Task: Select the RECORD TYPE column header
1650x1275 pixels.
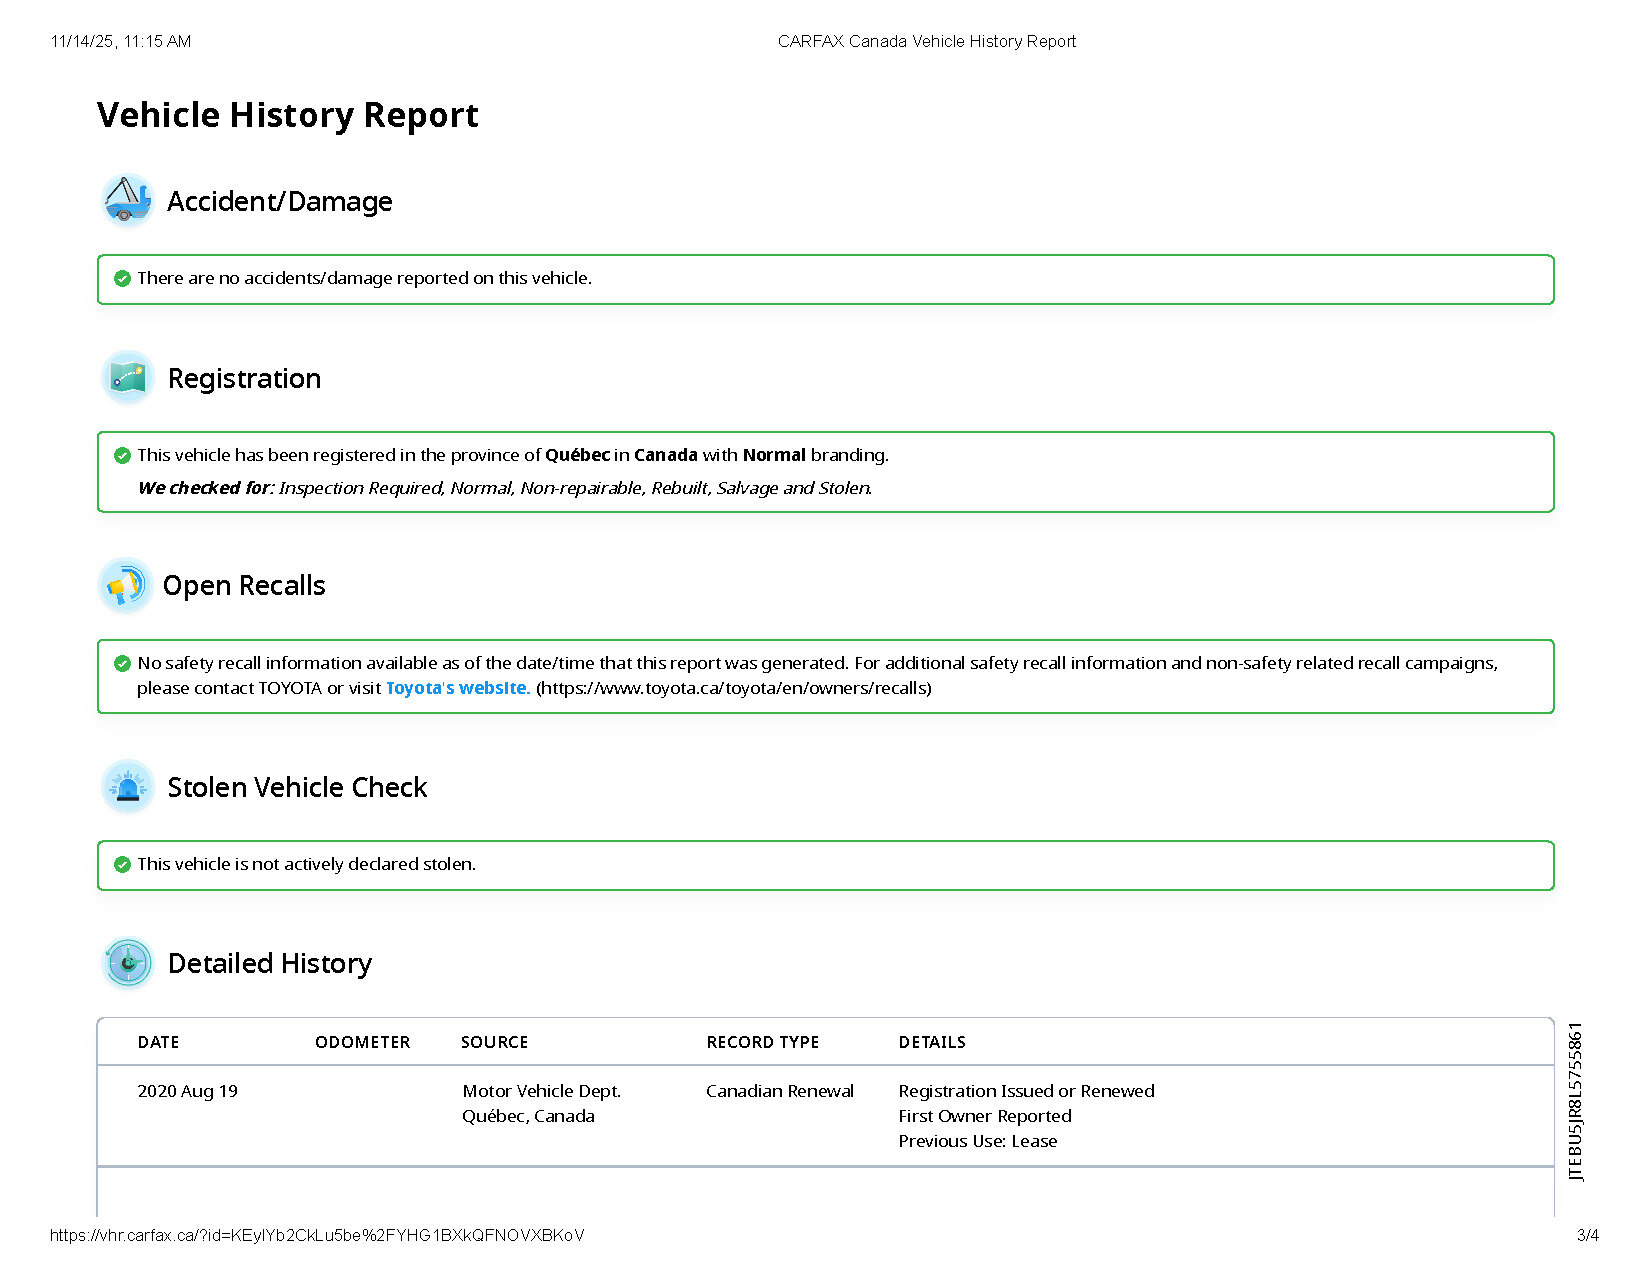Action: [x=762, y=1042]
